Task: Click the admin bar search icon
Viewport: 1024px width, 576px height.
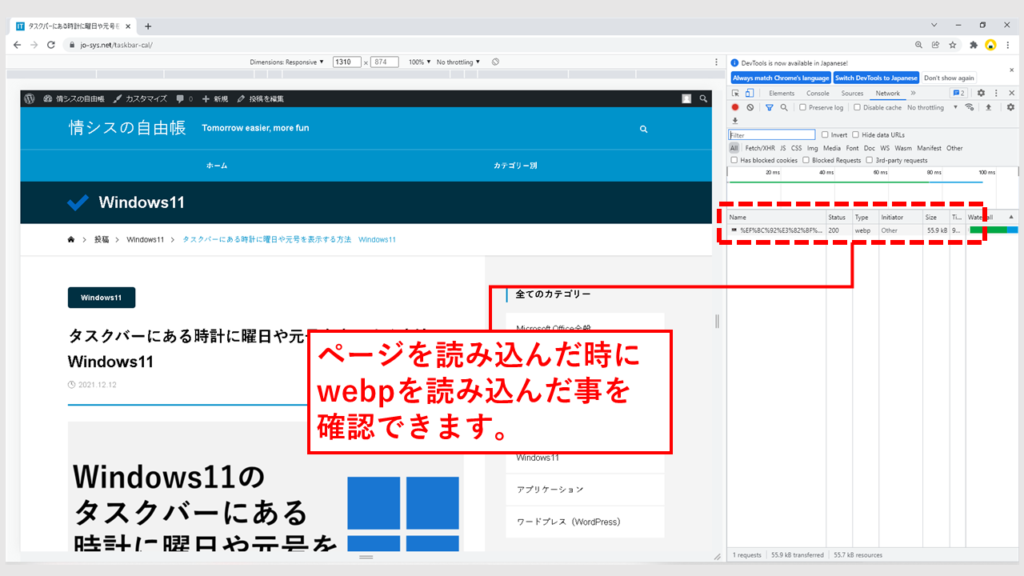Action: point(703,99)
